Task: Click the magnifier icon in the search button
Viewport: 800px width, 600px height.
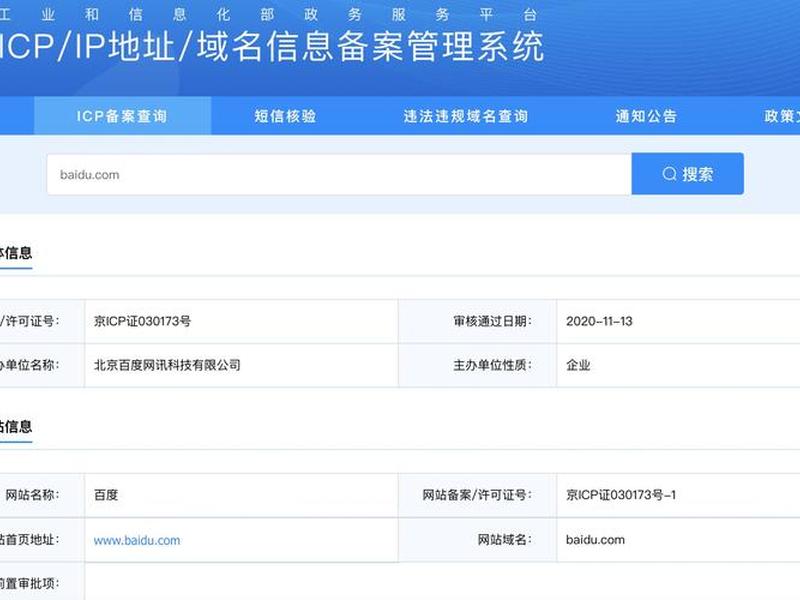Action: pos(669,174)
